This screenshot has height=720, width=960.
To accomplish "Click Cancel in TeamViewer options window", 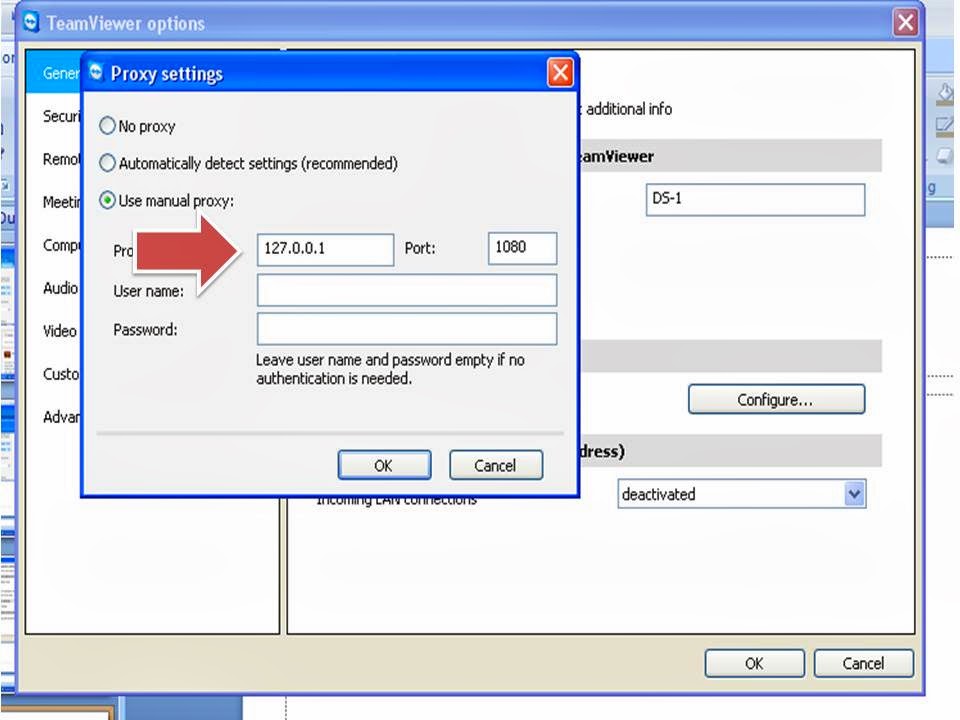I will (863, 663).
